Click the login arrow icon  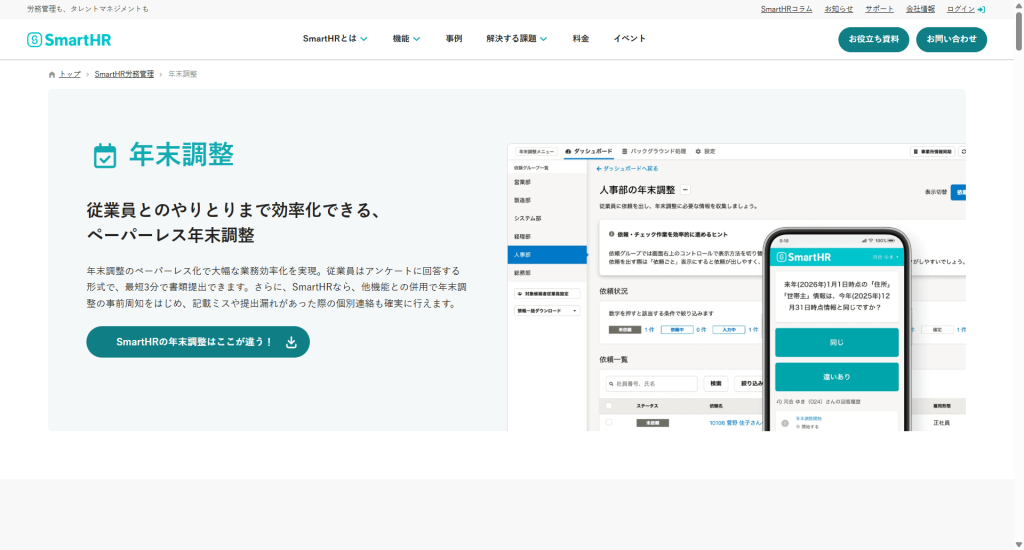point(981,9)
